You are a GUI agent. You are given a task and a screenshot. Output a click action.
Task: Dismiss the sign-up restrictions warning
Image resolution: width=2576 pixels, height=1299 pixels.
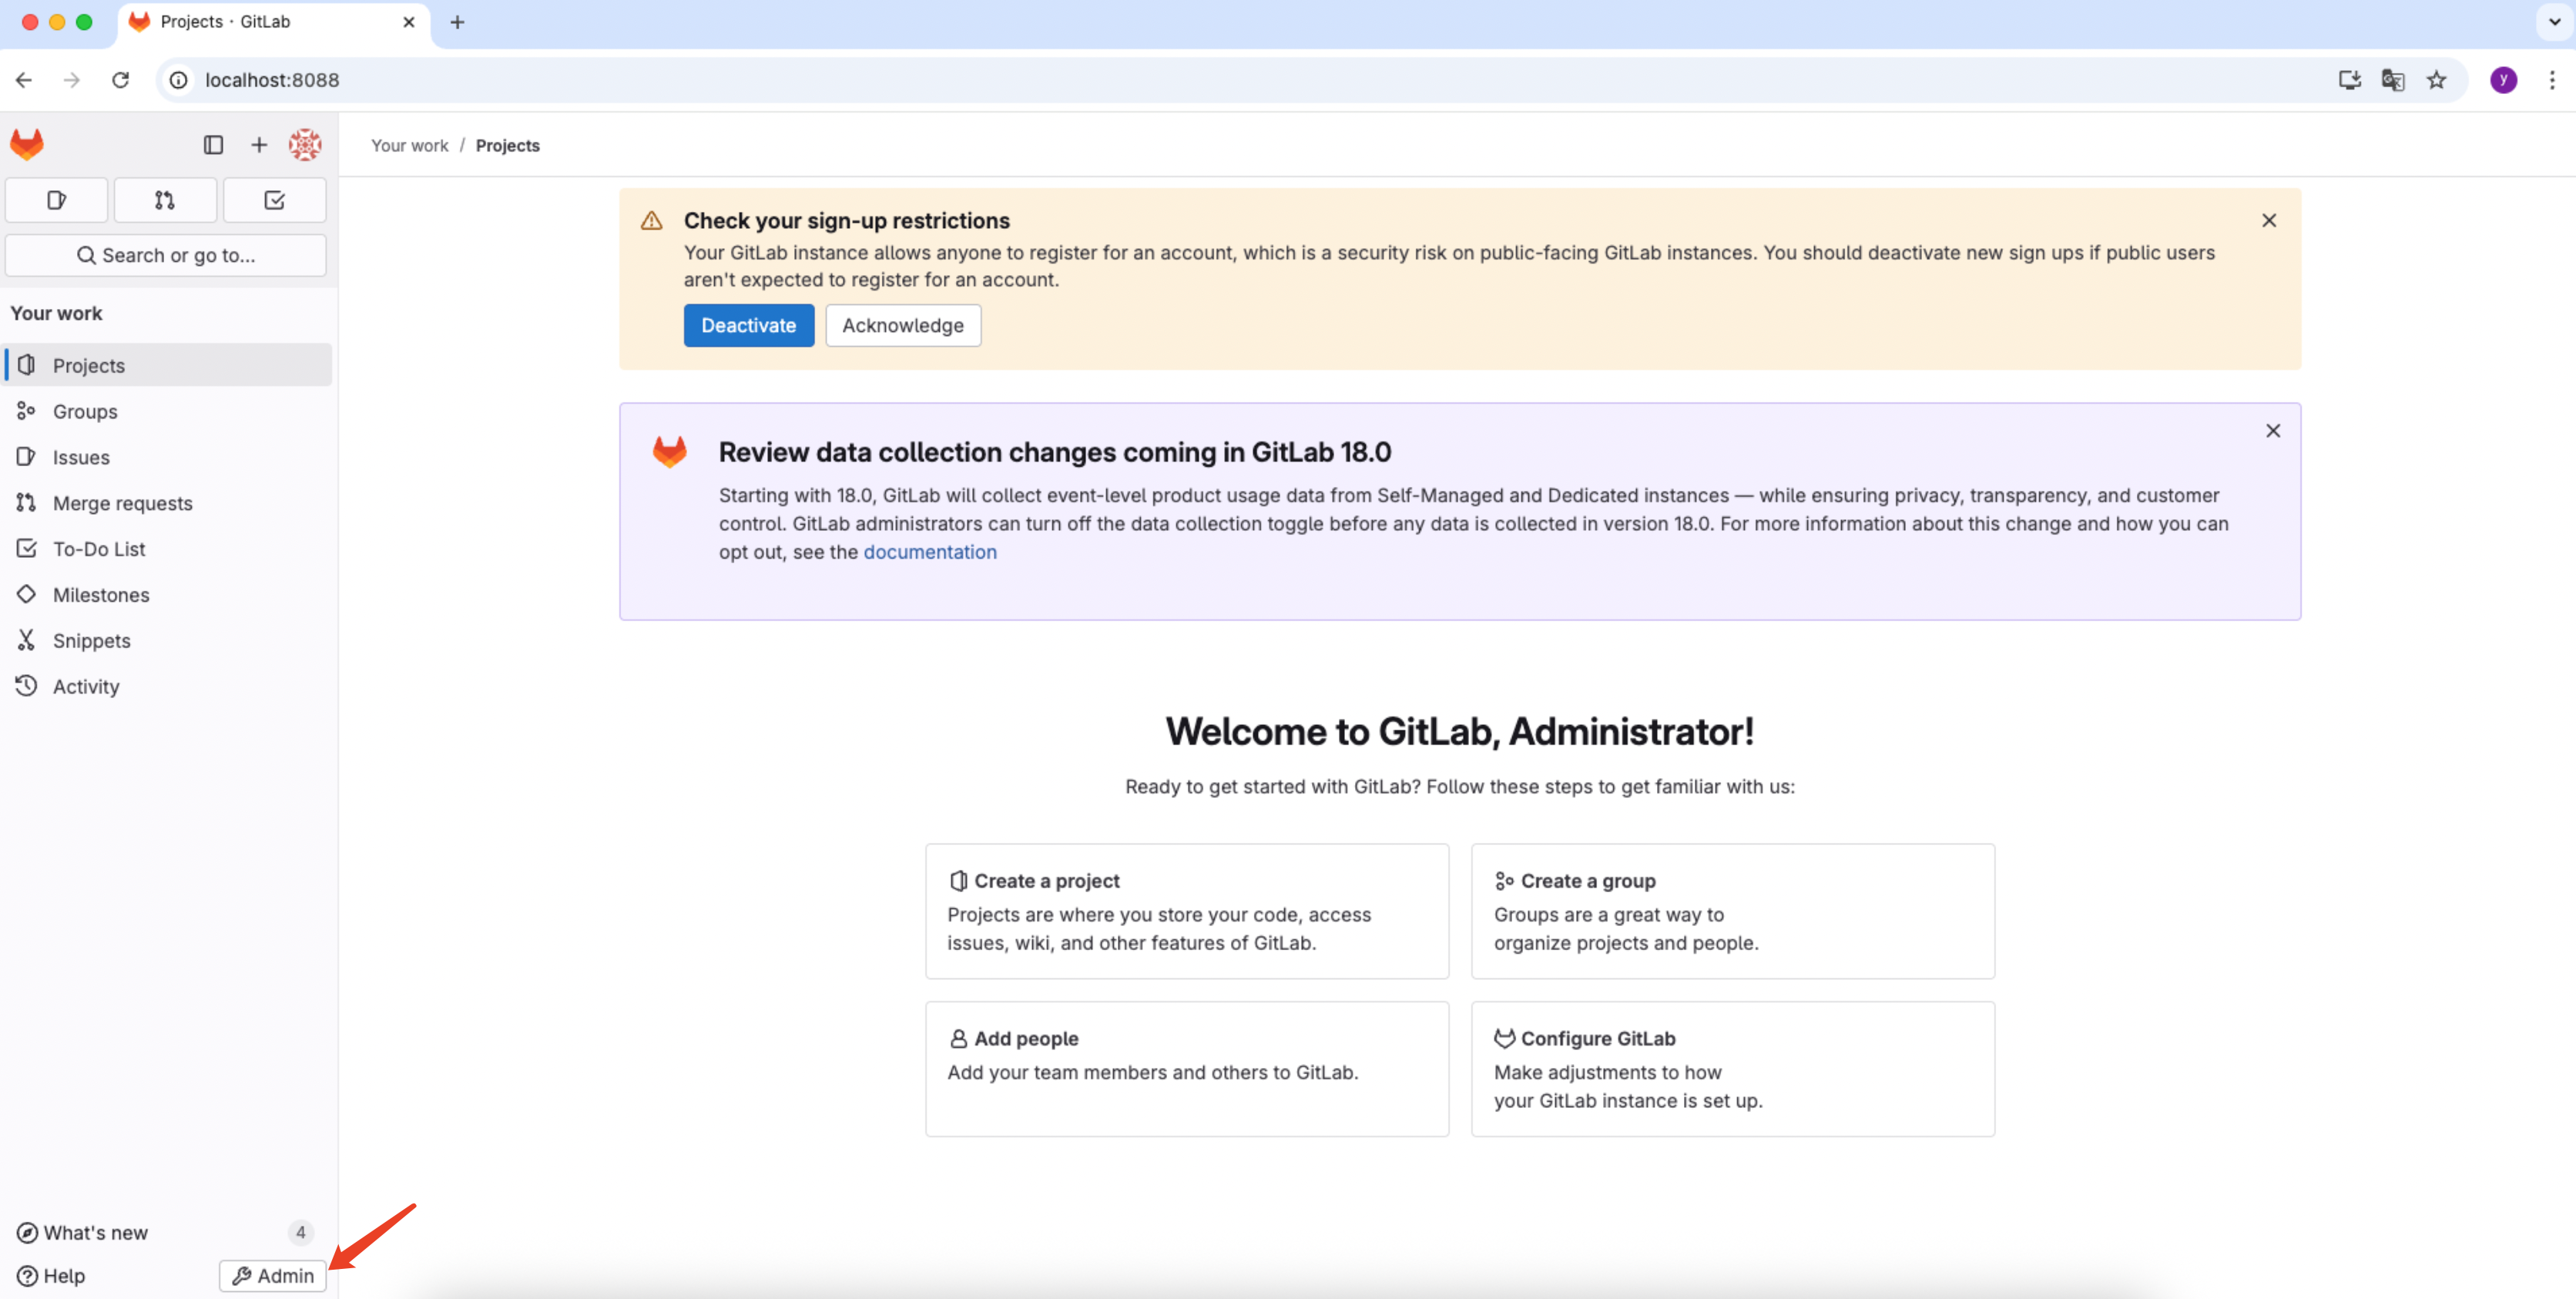pos(2268,220)
